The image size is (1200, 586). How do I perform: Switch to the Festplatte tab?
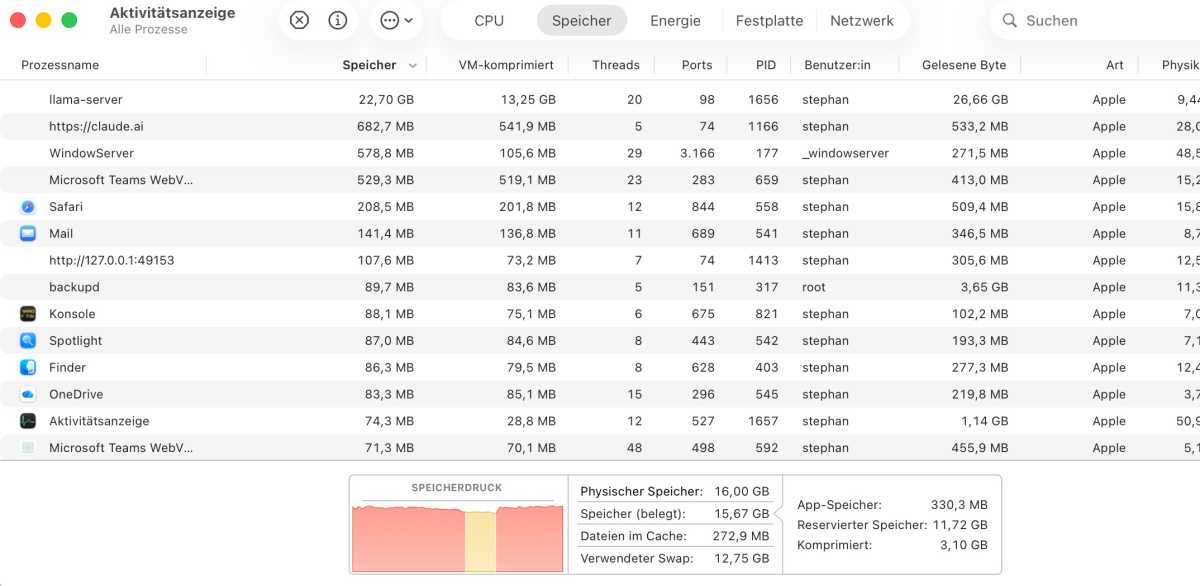point(769,20)
